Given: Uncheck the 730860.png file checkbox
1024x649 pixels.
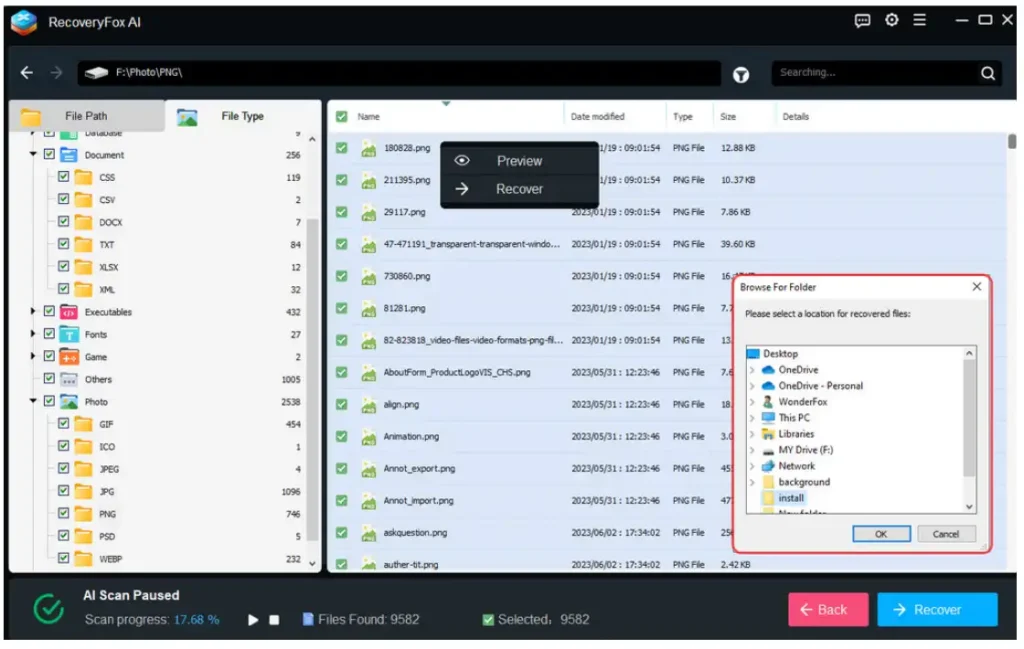Looking at the screenshot, I should click(342, 276).
